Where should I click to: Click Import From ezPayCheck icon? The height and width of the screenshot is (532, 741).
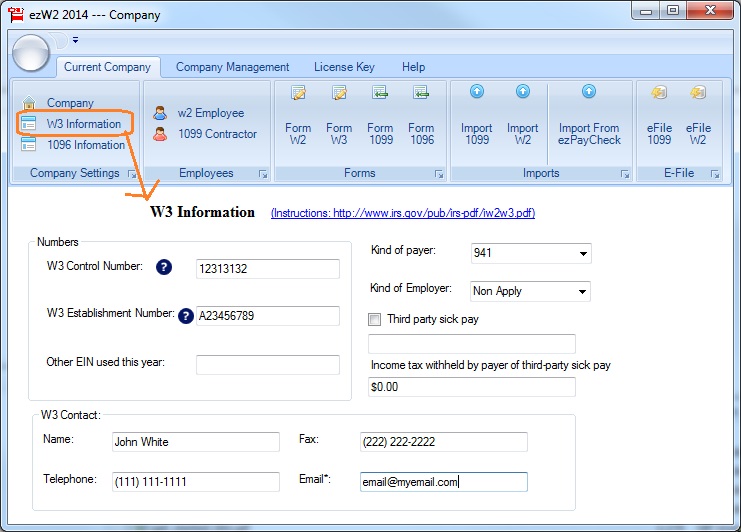589,92
